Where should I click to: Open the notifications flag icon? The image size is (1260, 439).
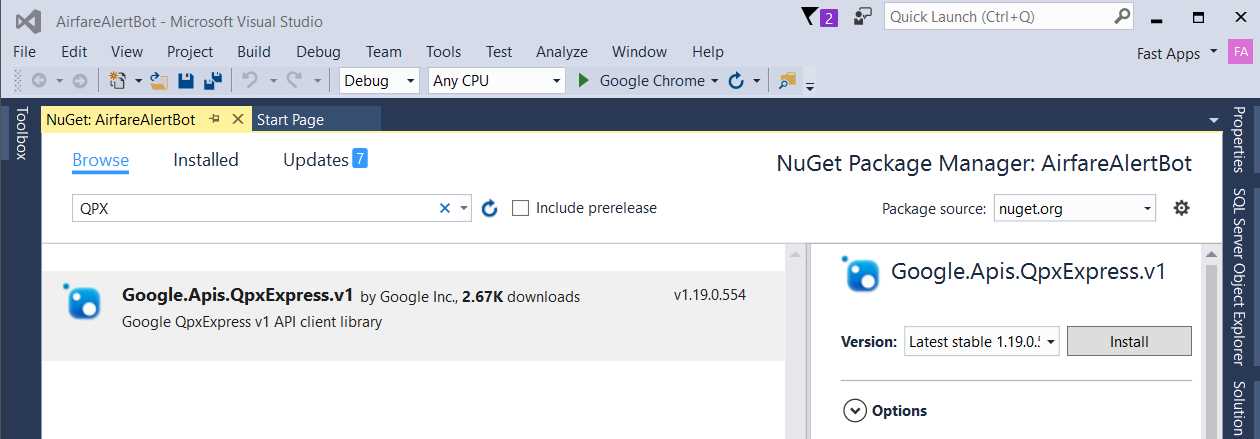pos(809,17)
